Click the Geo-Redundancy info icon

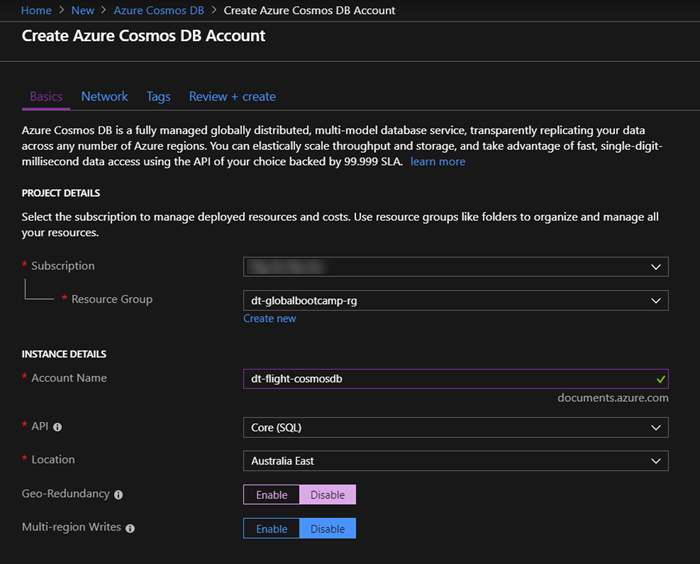click(x=118, y=495)
